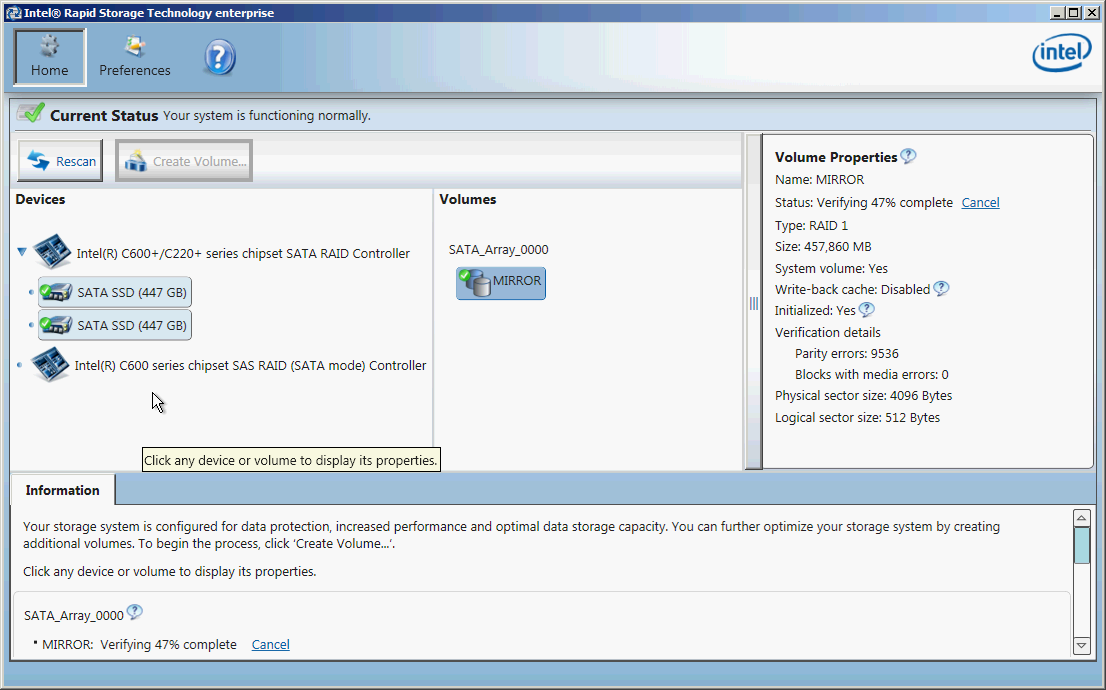
Task: Select Intel C600 SAS RAID (SATA mode) Controller label
Action: click(x=250, y=365)
